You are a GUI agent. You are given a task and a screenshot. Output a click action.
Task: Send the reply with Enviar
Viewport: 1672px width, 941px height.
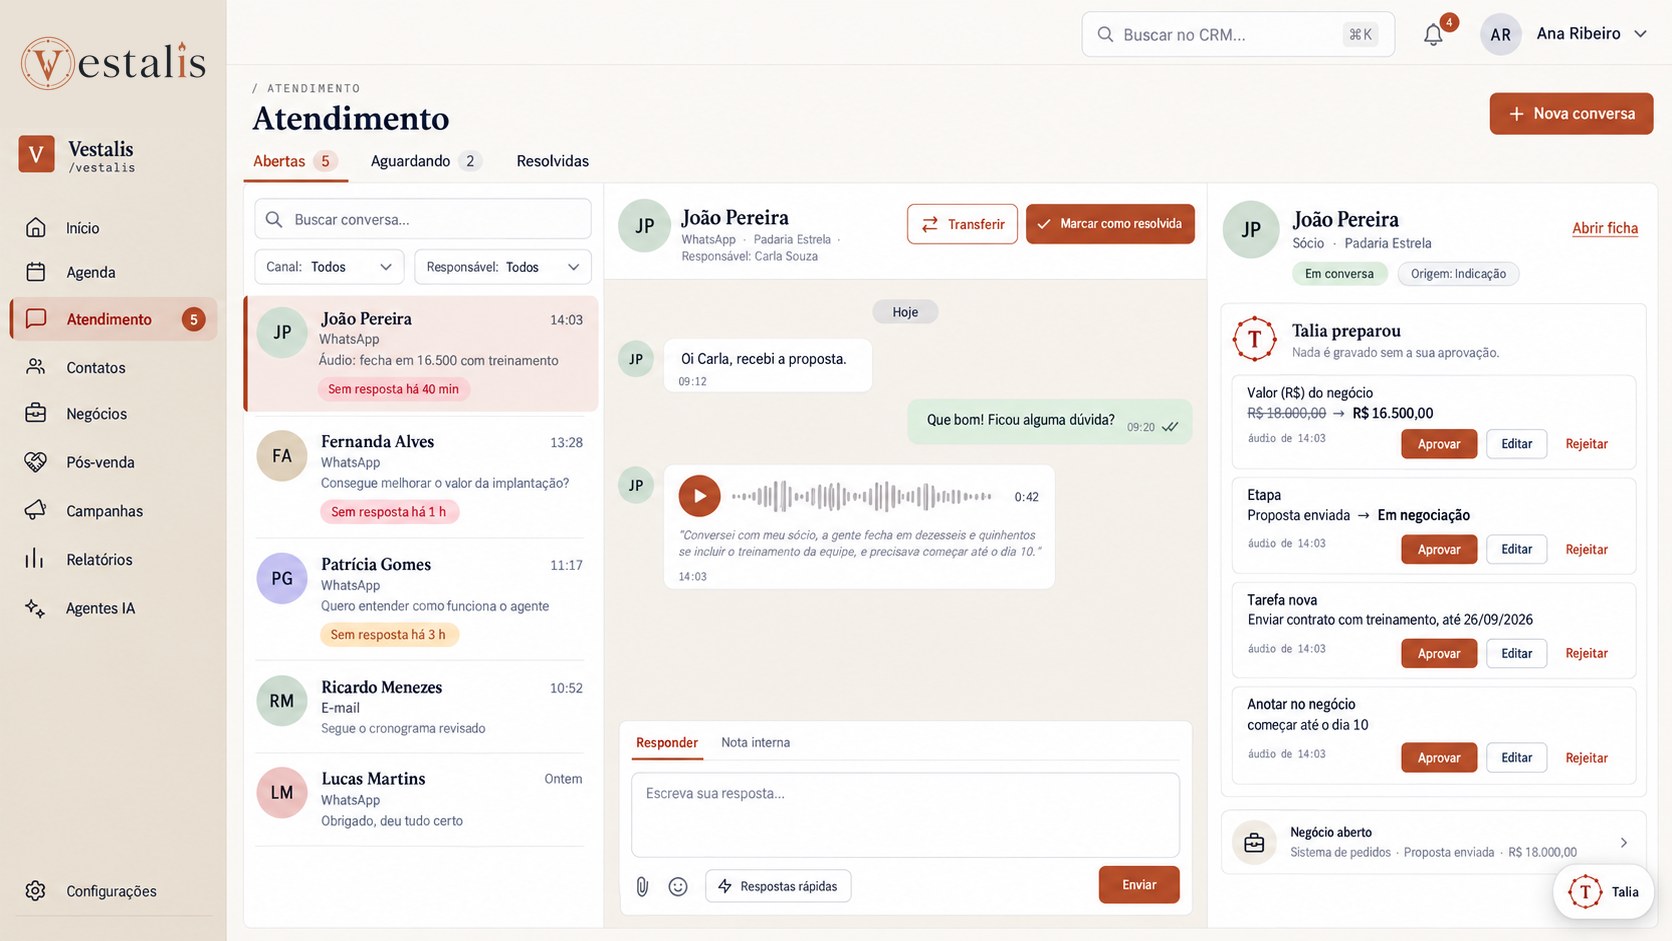1139,885
